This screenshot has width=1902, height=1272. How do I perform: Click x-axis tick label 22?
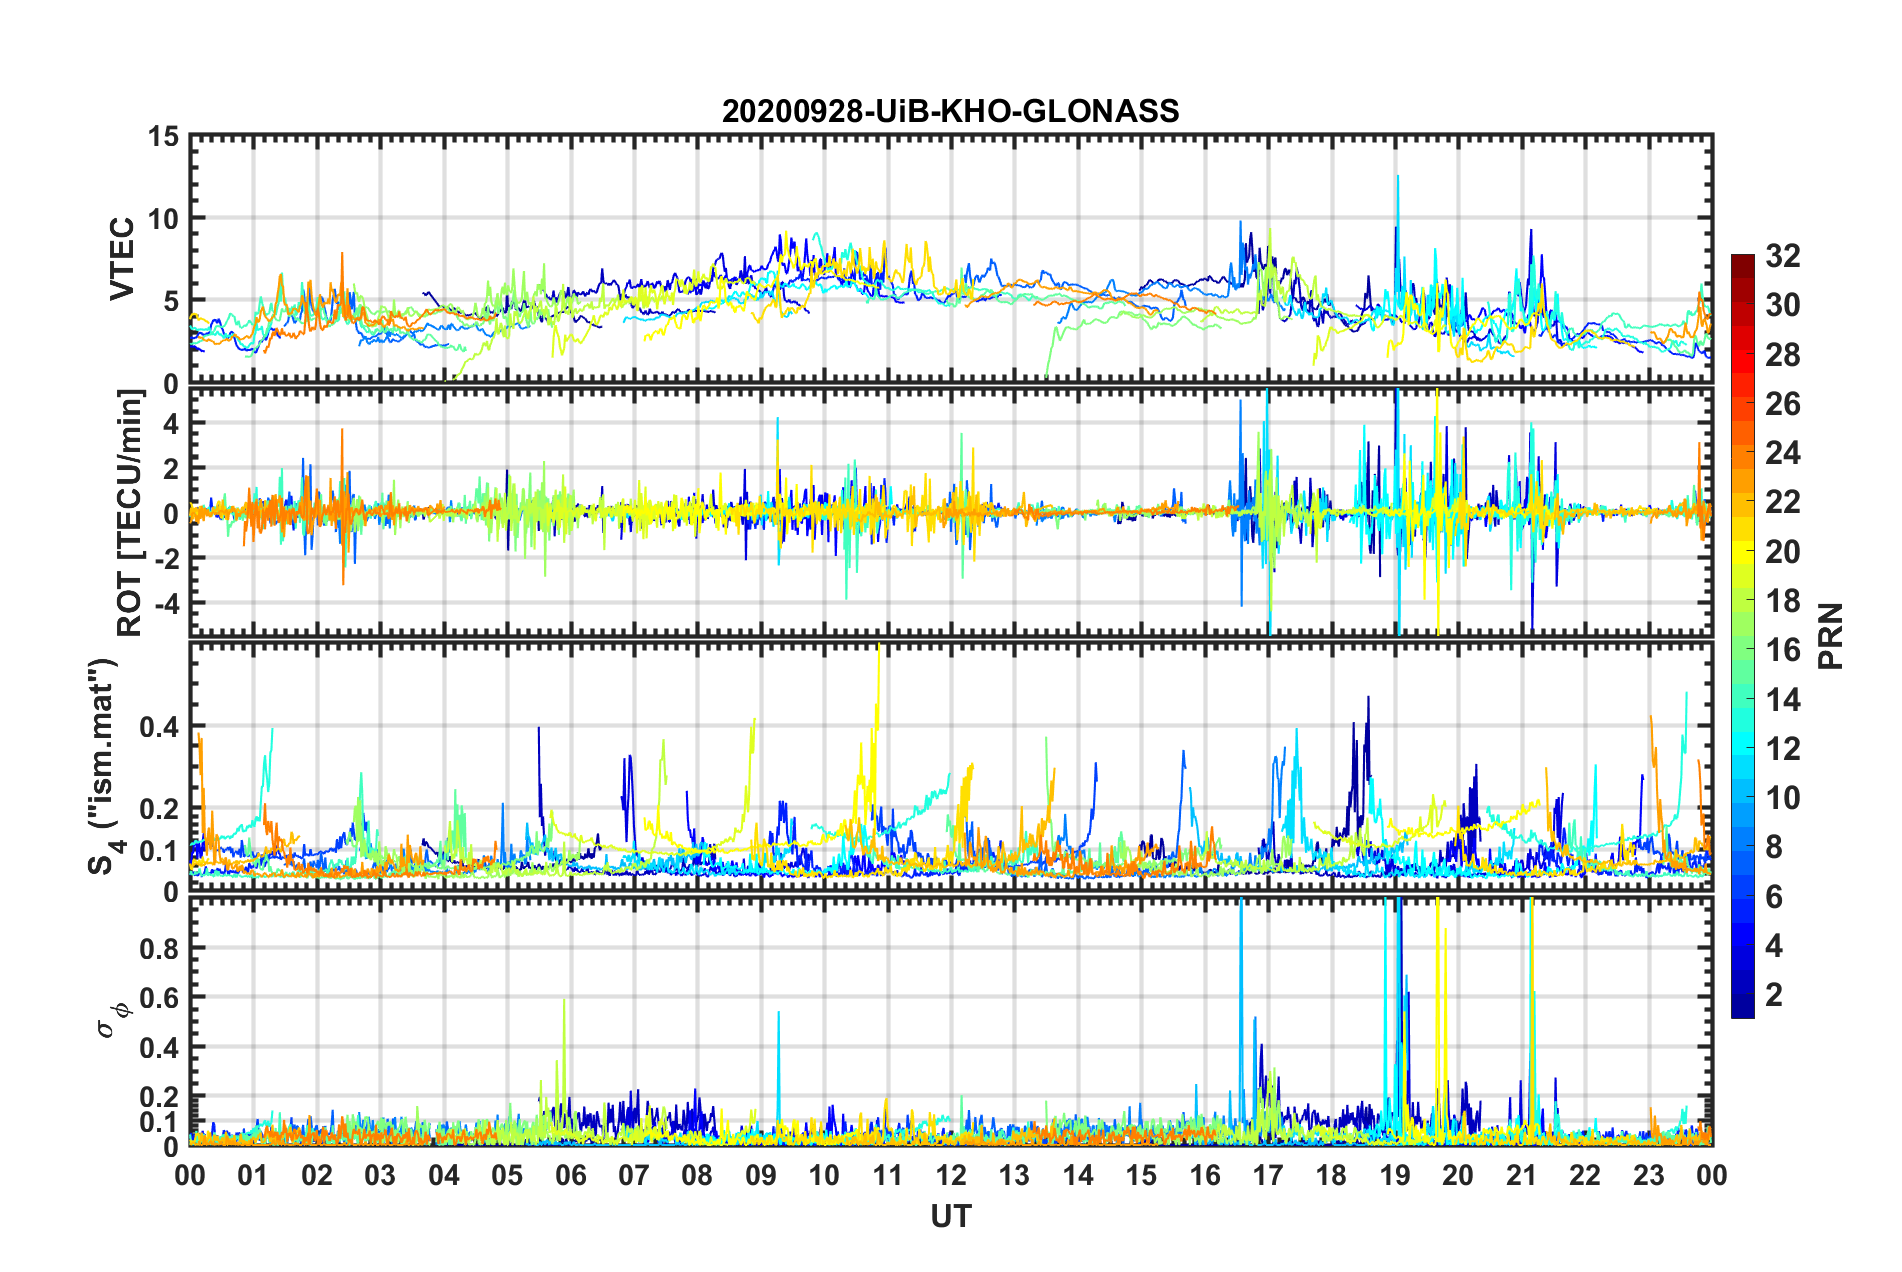point(1585,1175)
